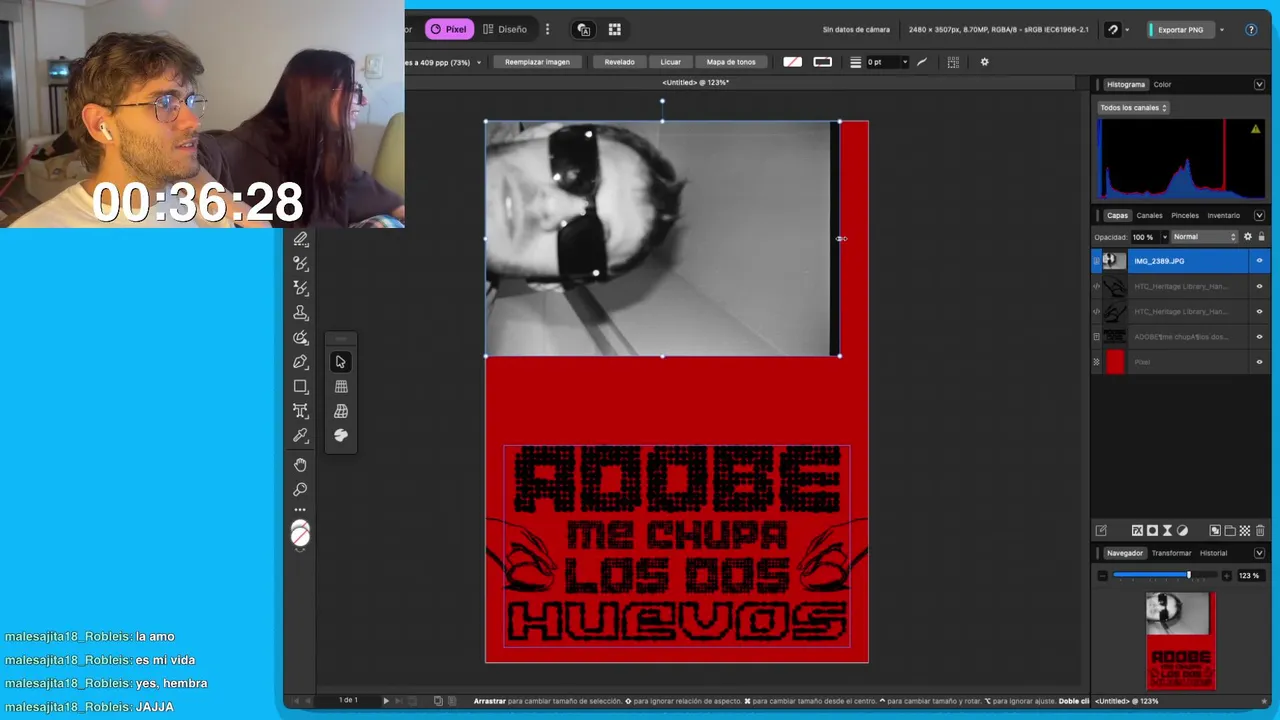The height and width of the screenshot is (720, 1280).
Task: Click the Revelado button
Action: [619, 62]
